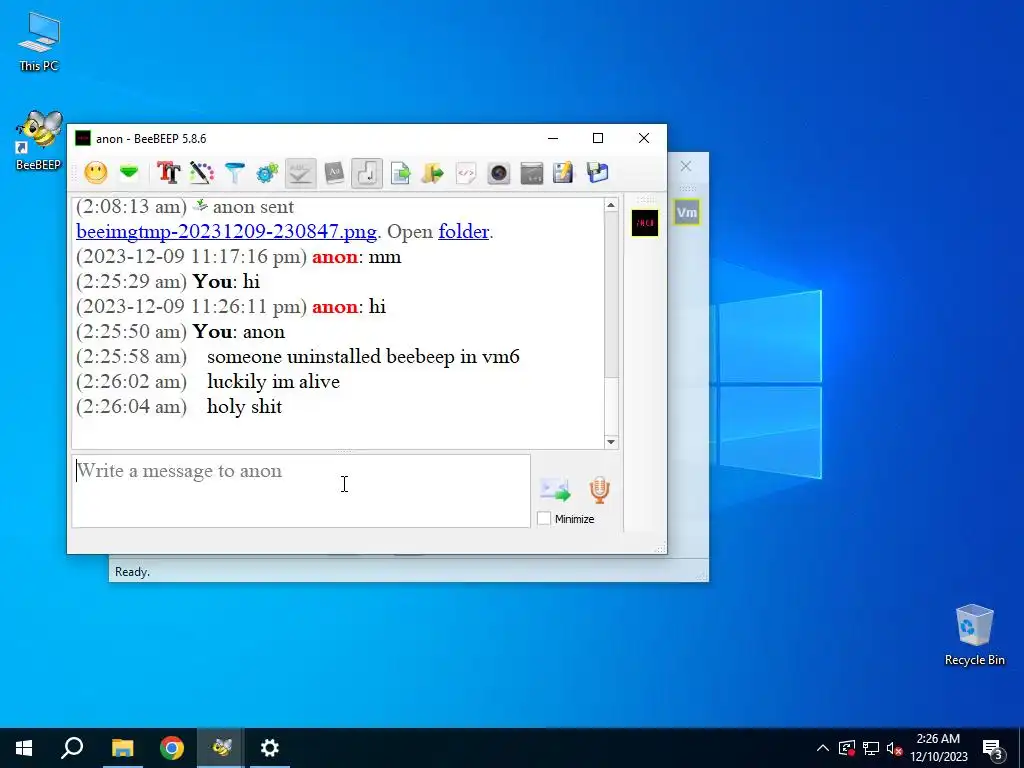Click the dark window-panel toolbar icon
The width and height of the screenshot is (1024, 768).
[532, 172]
